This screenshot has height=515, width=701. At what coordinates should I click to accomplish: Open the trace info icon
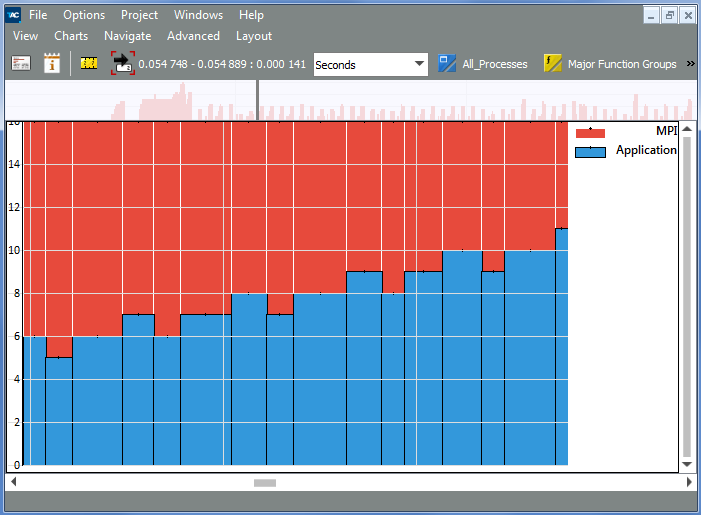coord(52,64)
